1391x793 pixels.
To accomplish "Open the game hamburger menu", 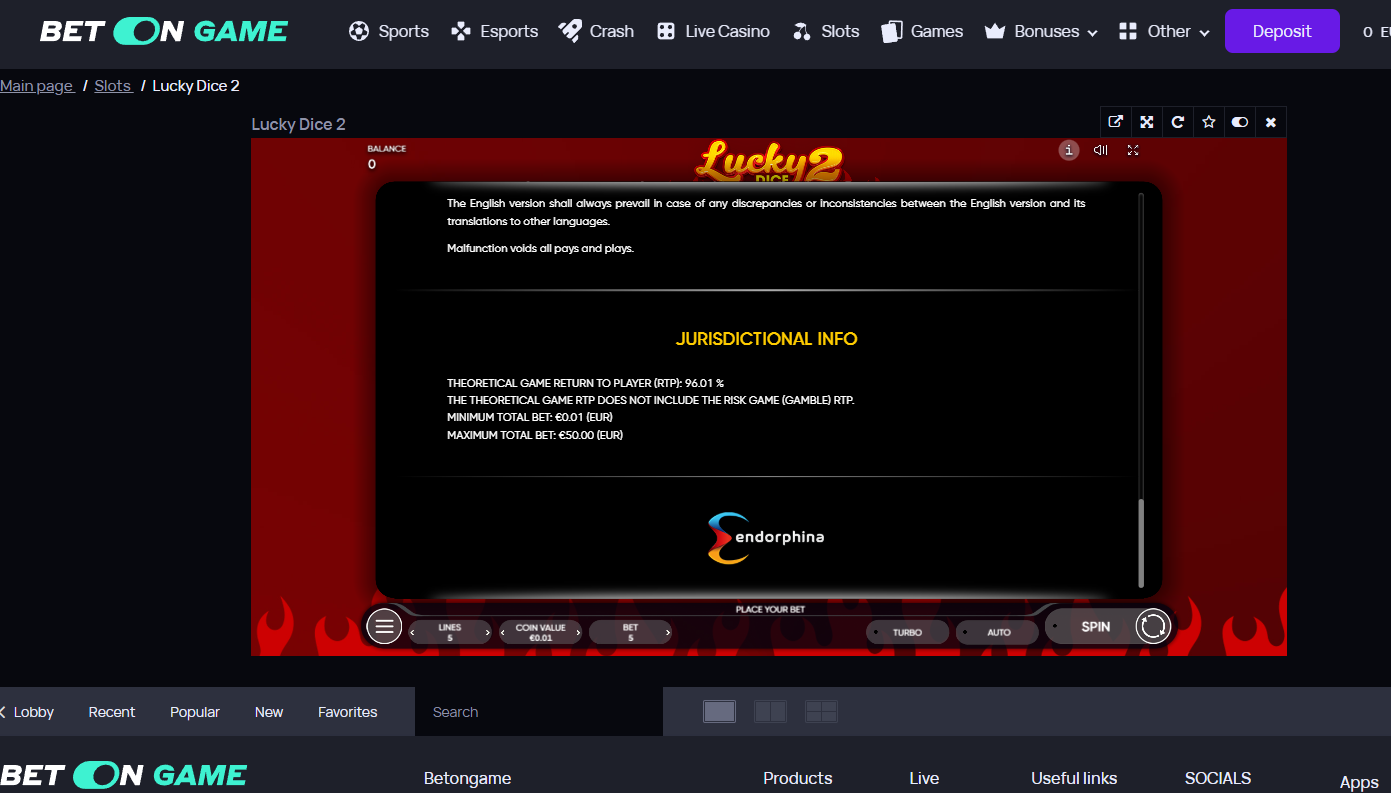I will tap(384, 626).
